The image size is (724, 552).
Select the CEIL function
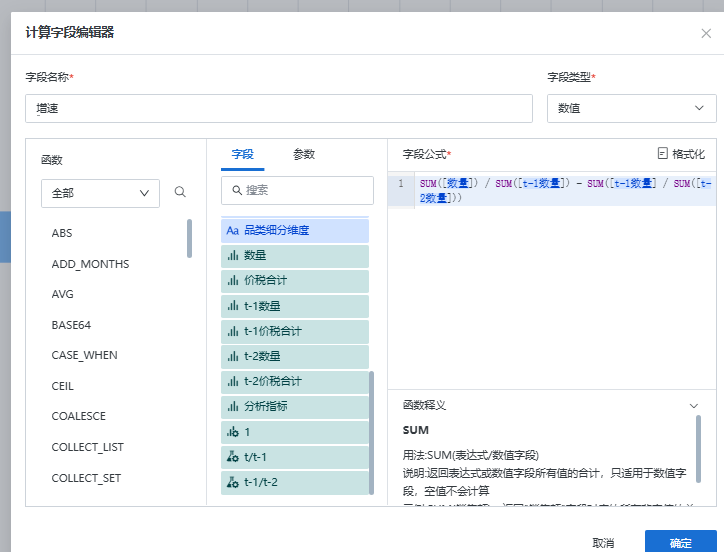click(62, 386)
